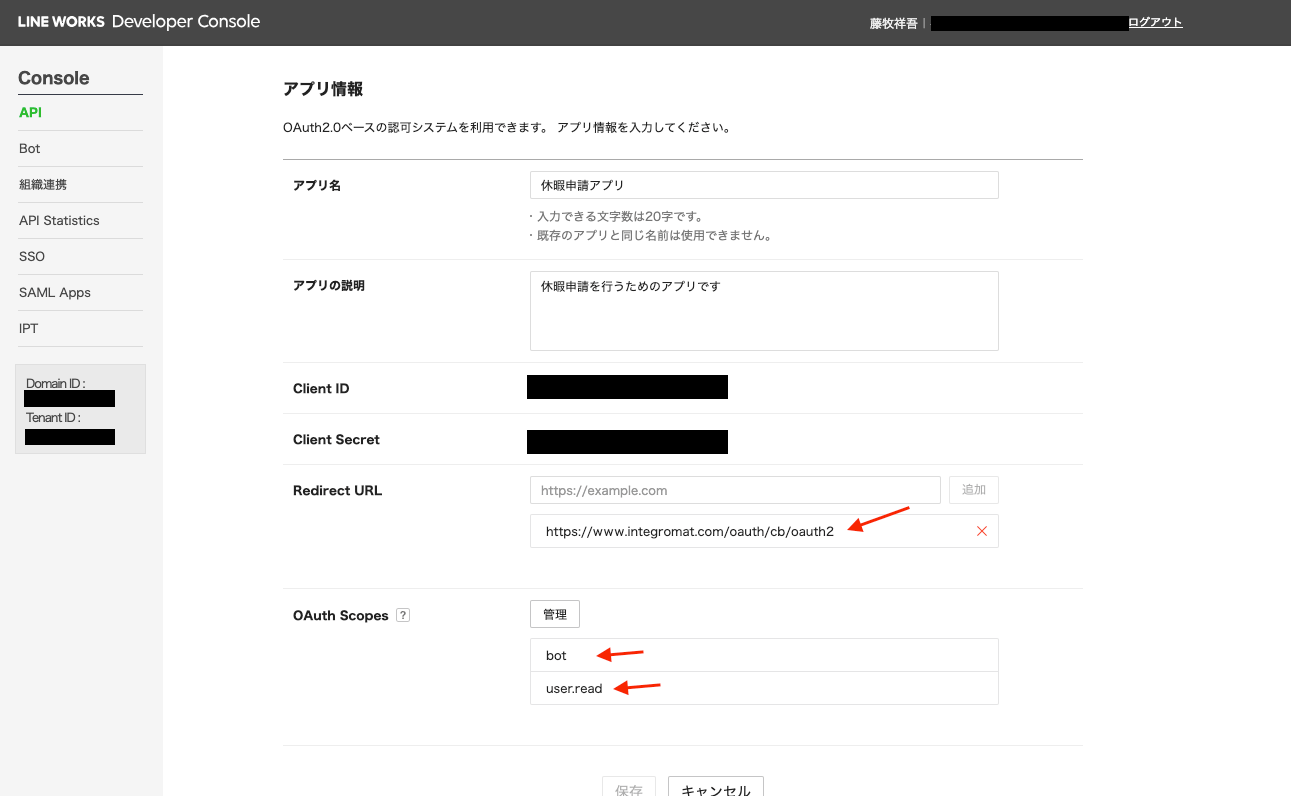Click the 保存 save button
The height and width of the screenshot is (796, 1291).
click(x=629, y=788)
